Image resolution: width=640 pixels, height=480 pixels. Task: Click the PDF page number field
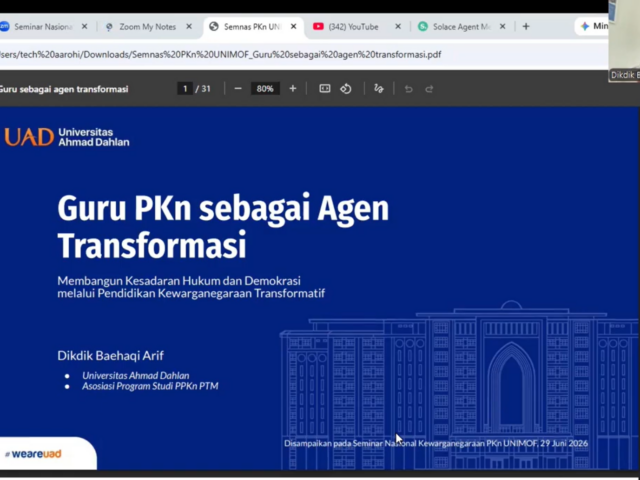click(185, 89)
